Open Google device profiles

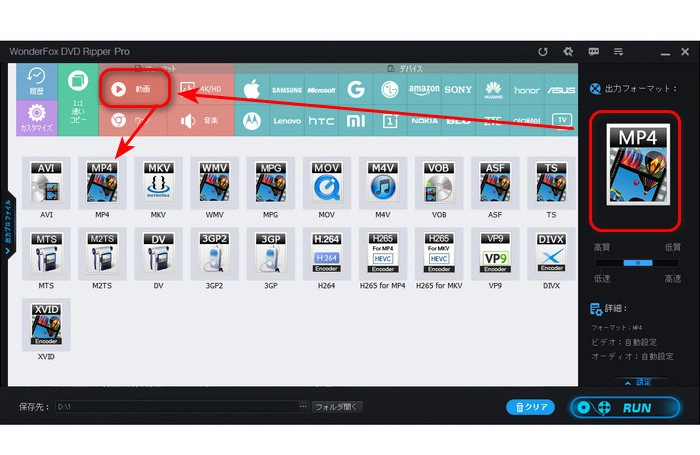(x=355, y=90)
